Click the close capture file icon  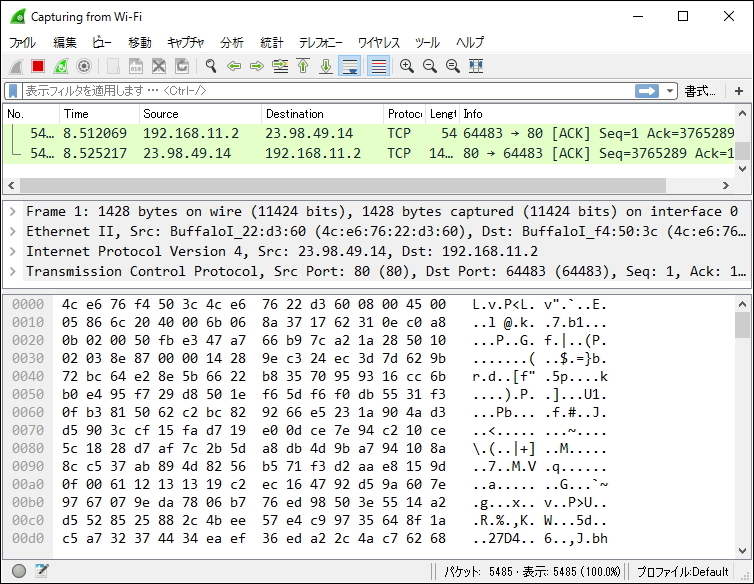(x=159, y=66)
